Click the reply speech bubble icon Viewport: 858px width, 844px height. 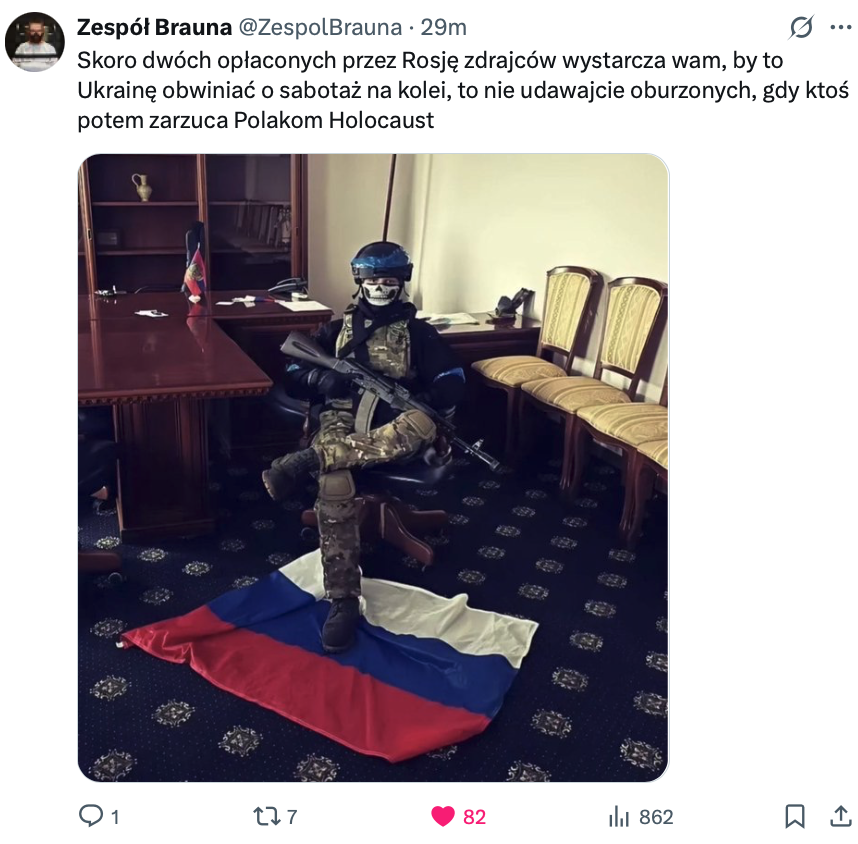(x=90, y=816)
